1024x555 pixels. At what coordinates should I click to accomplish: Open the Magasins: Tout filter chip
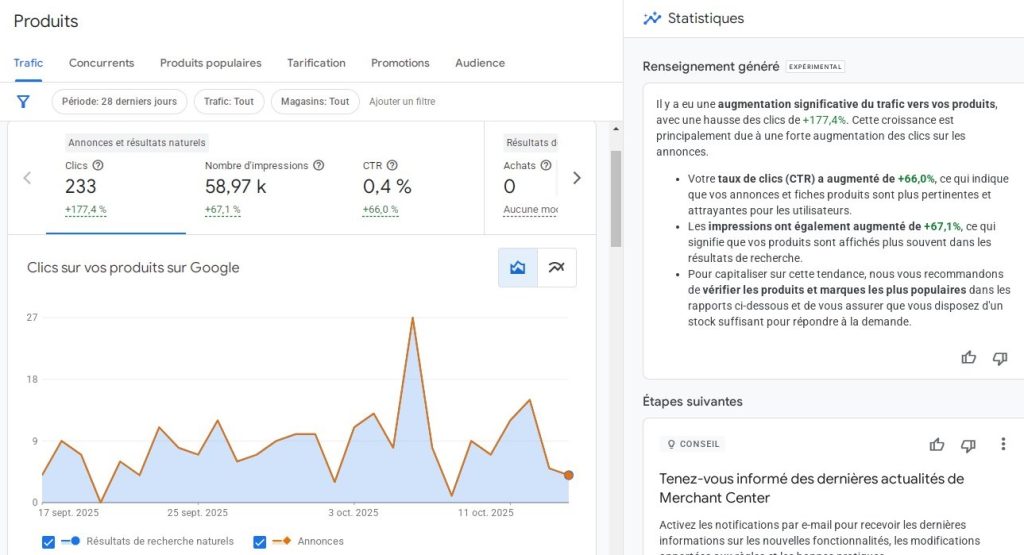click(x=315, y=102)
